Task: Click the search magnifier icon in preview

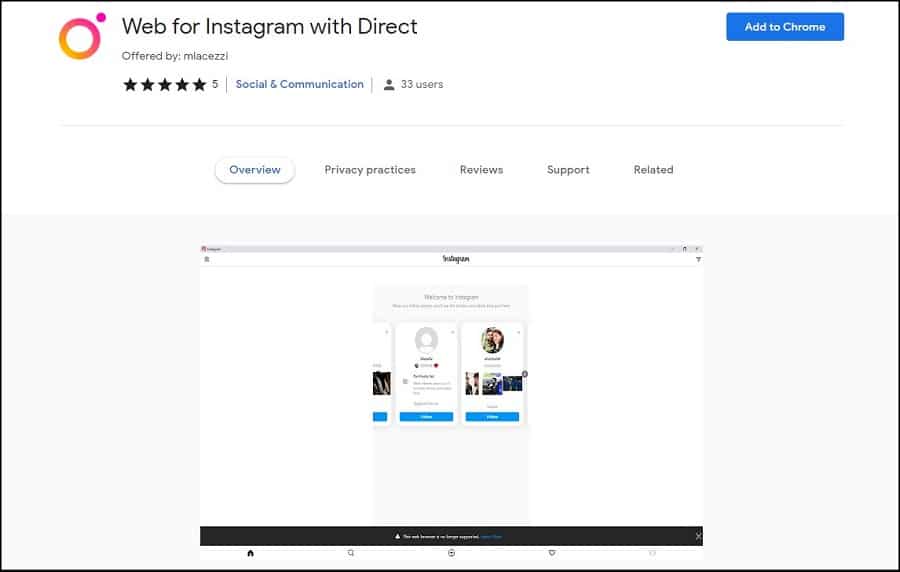Action: tap(351, 553)
